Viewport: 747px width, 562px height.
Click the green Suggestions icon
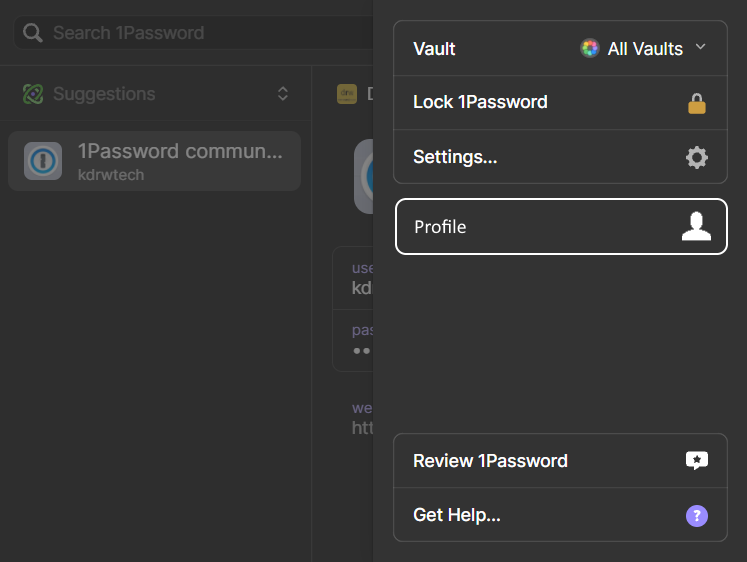[x=33, y=94]
